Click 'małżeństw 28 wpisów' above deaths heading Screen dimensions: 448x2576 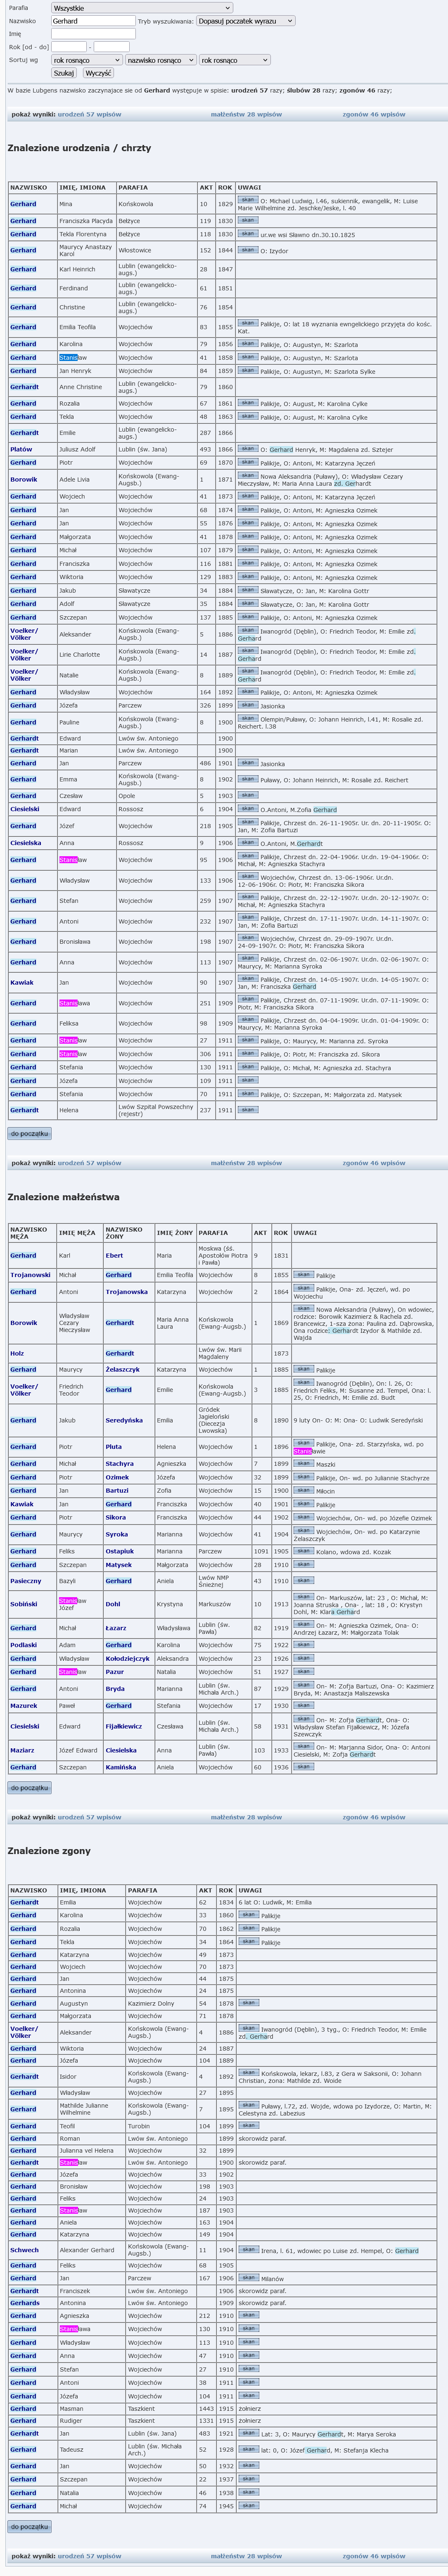[x=246, y=1817]
